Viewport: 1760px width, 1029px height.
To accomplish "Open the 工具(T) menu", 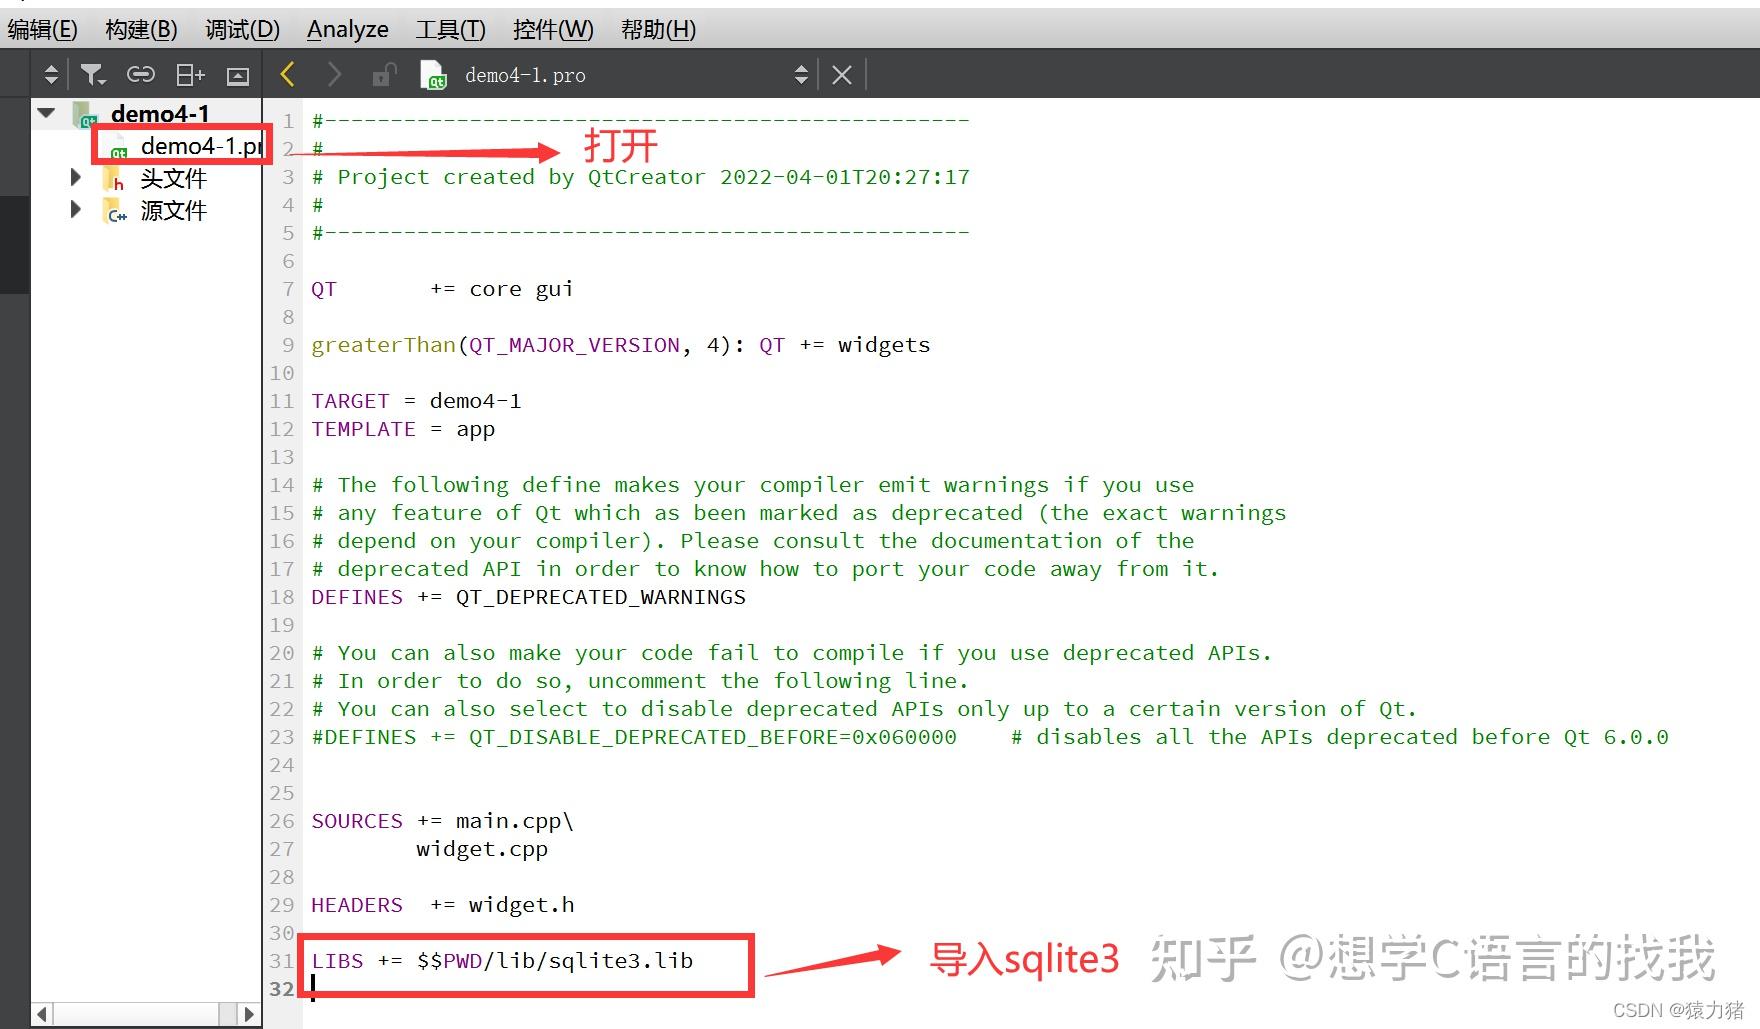I will pyautogui.click(x=450, y=30).
